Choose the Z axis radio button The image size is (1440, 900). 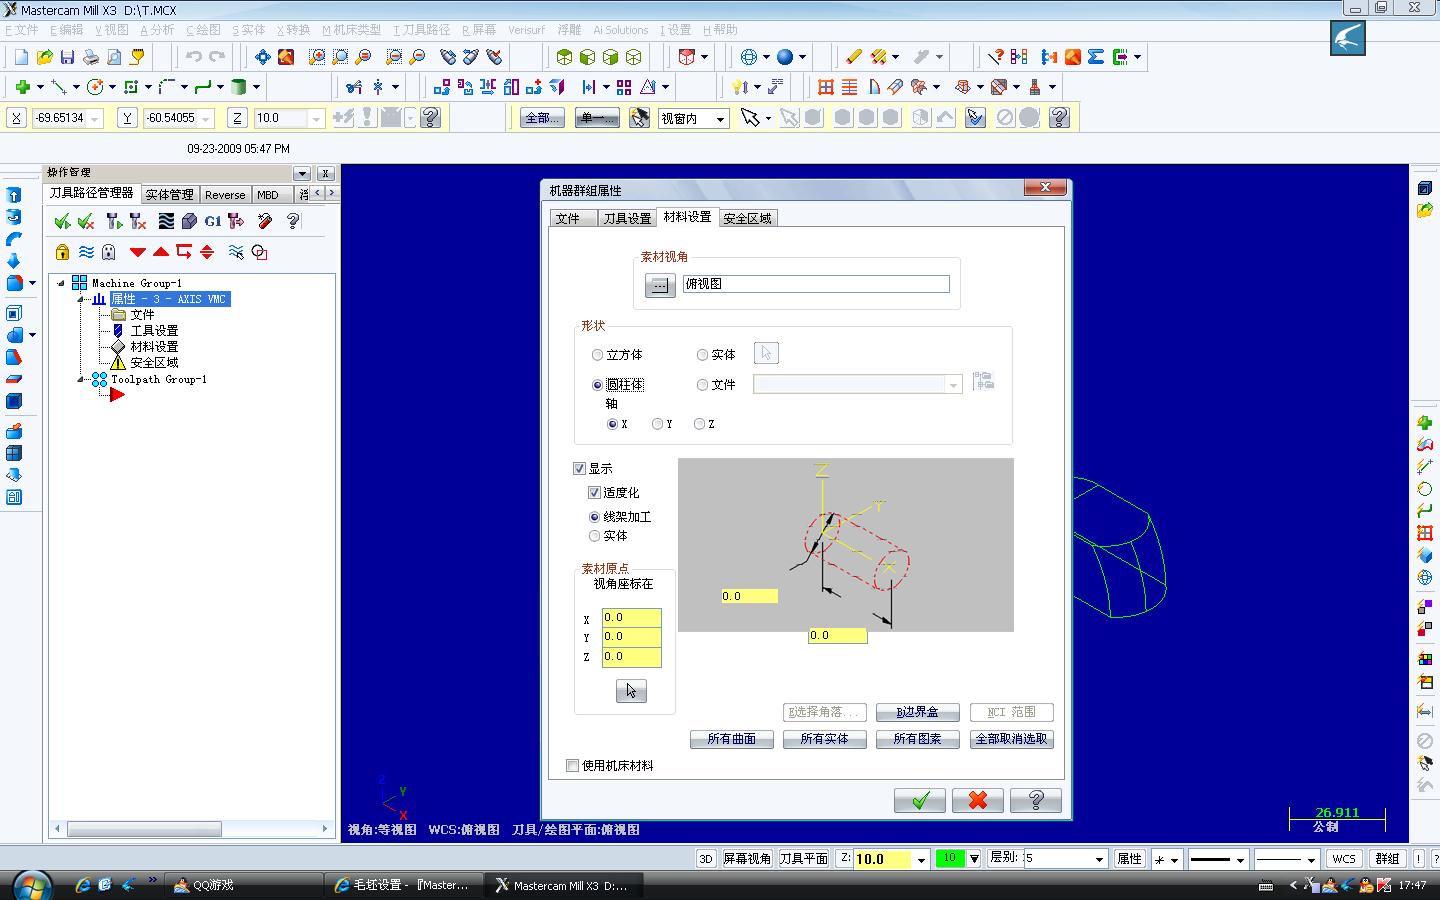click(x=699, y=424)
